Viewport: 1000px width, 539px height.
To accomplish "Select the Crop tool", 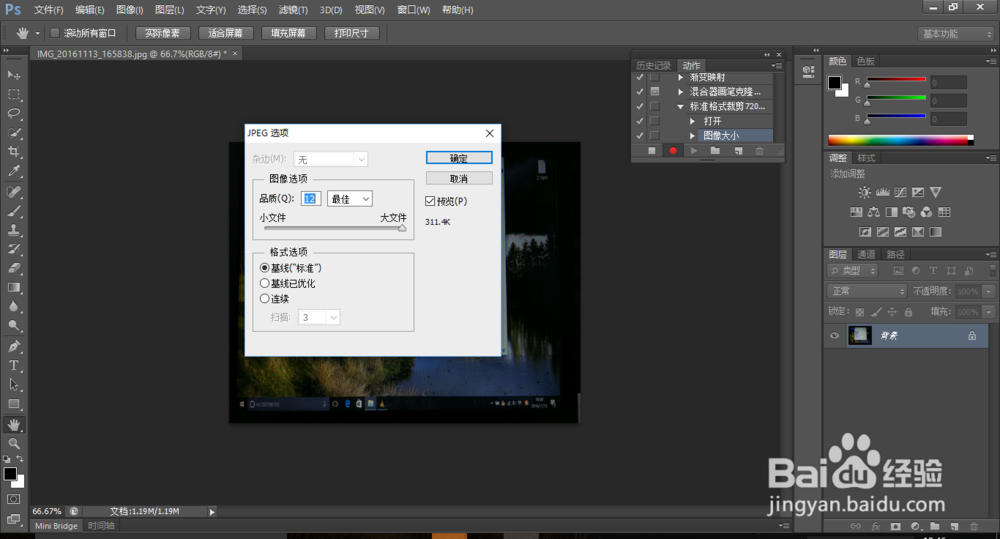I will pos(13,152).
